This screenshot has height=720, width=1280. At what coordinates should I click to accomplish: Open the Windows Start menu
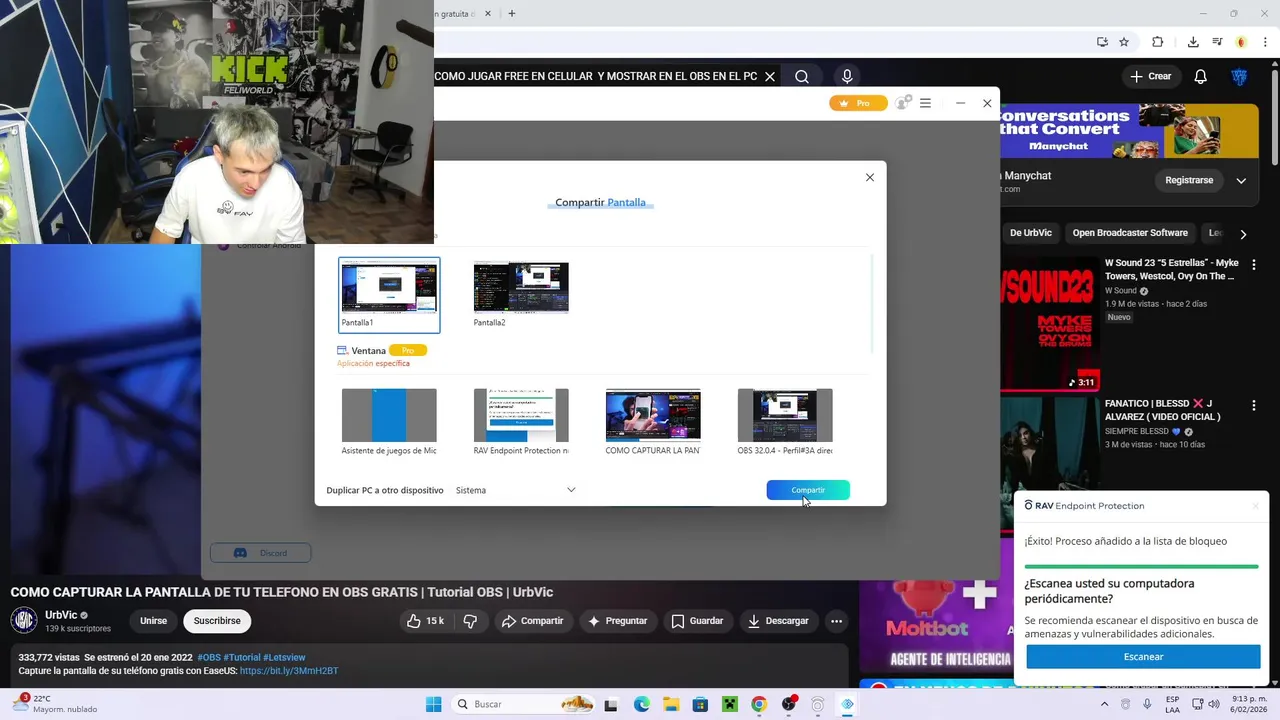433,704
